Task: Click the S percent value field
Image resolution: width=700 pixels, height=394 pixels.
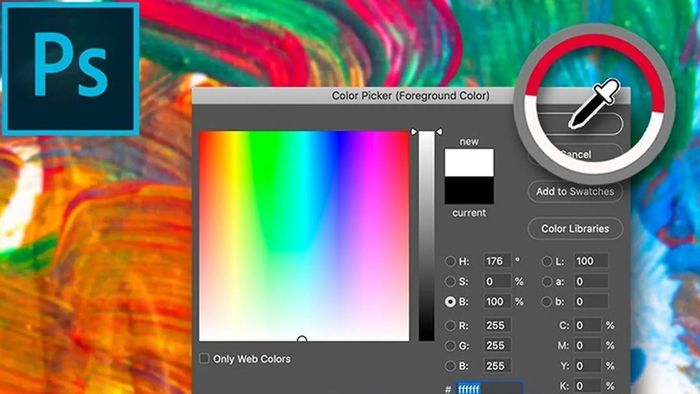Action: point(497,282)
